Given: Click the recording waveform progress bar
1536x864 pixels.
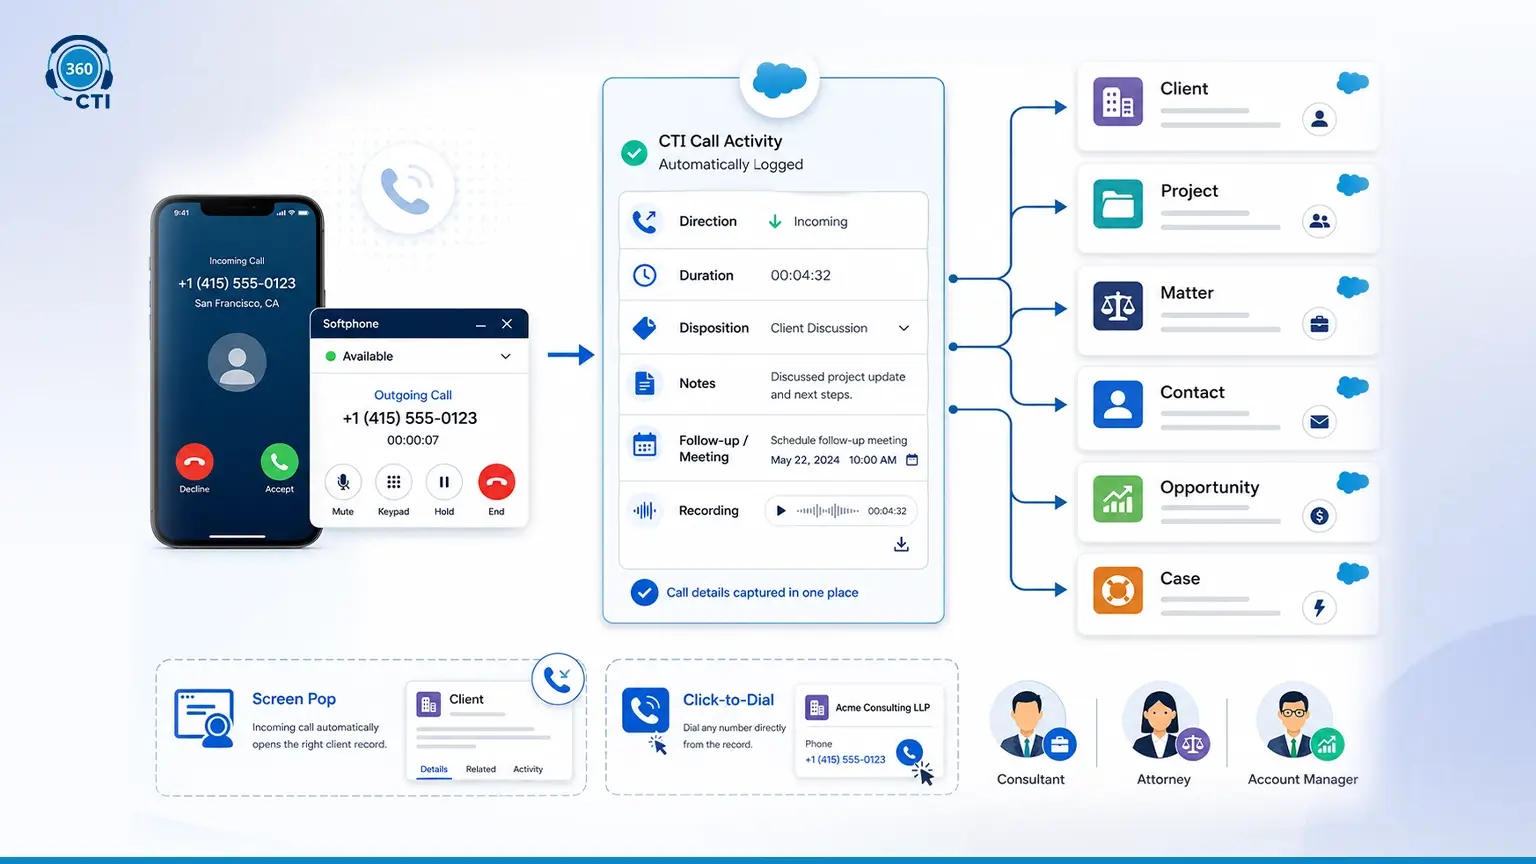Looking at the screenshot, I should click(x=827, y=511).
